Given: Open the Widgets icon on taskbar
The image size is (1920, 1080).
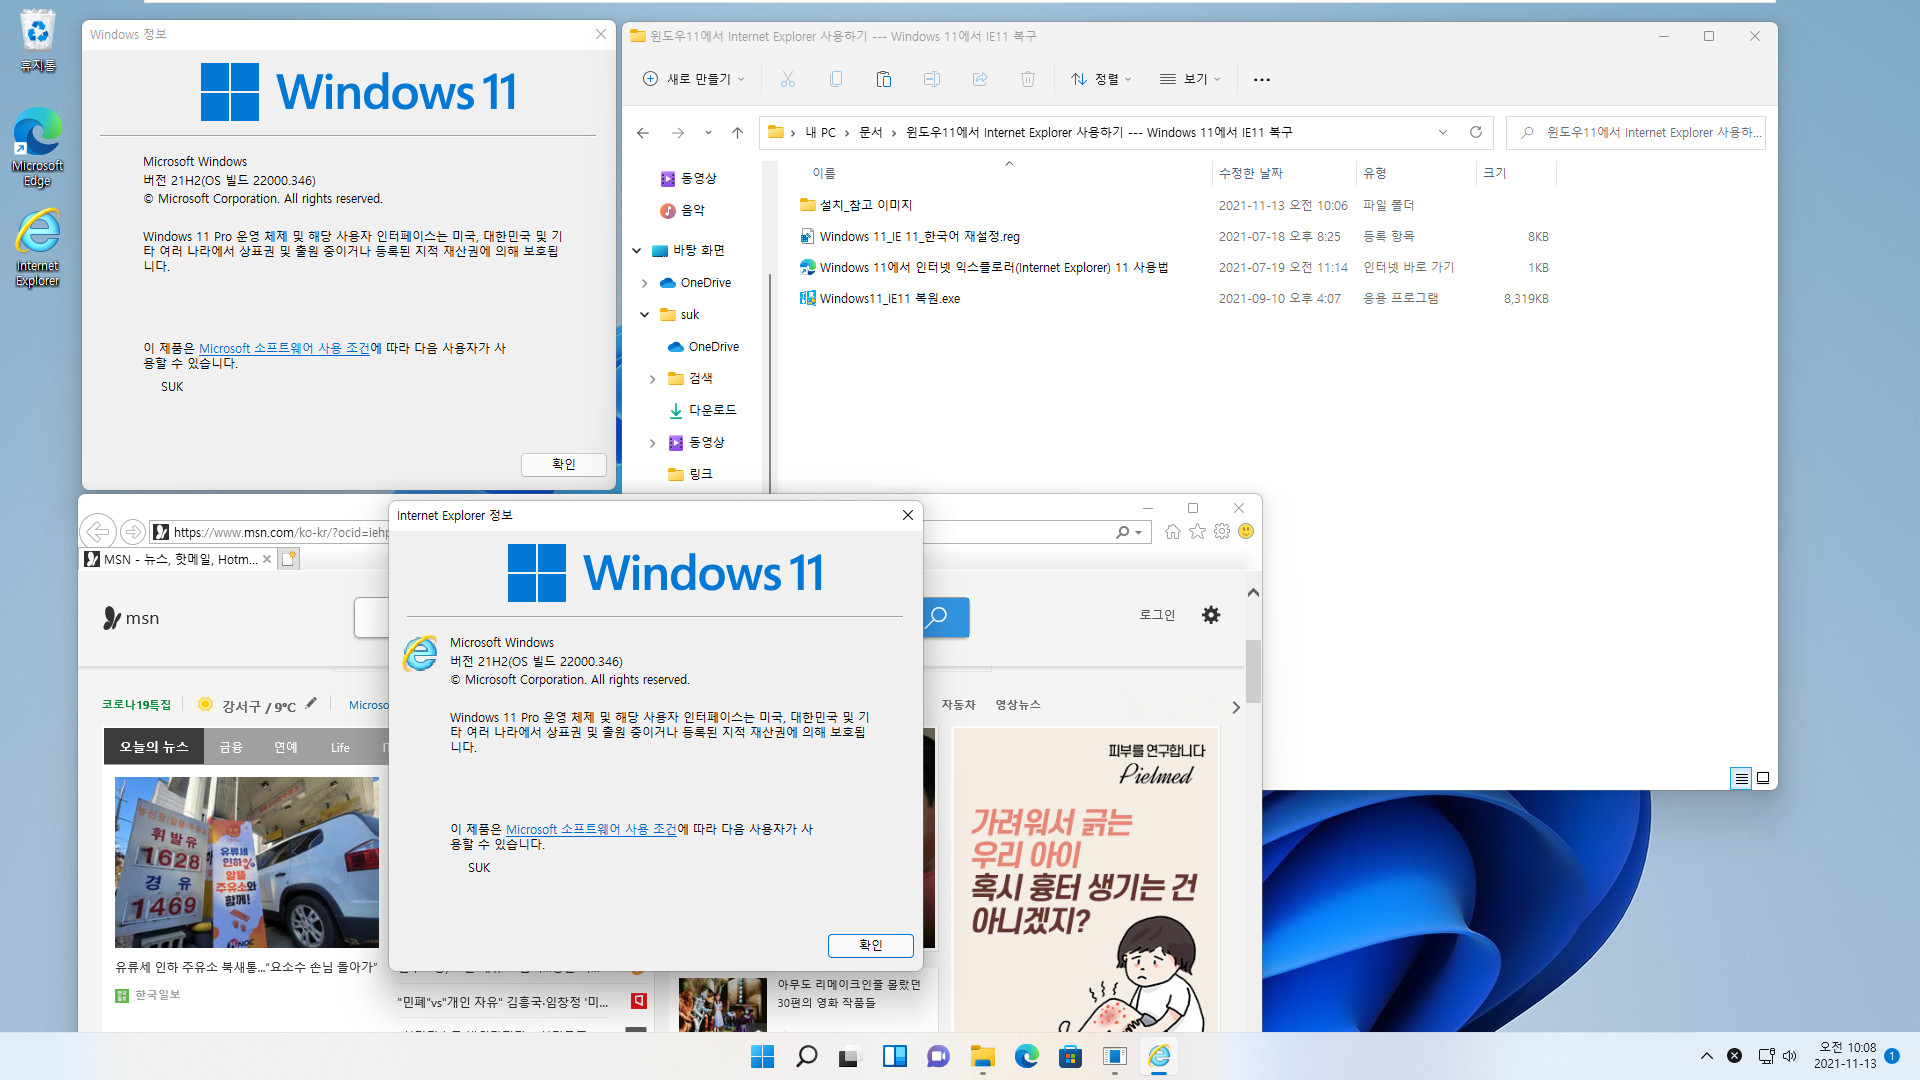Looking at the screenshot, I should coord(894,1056).
